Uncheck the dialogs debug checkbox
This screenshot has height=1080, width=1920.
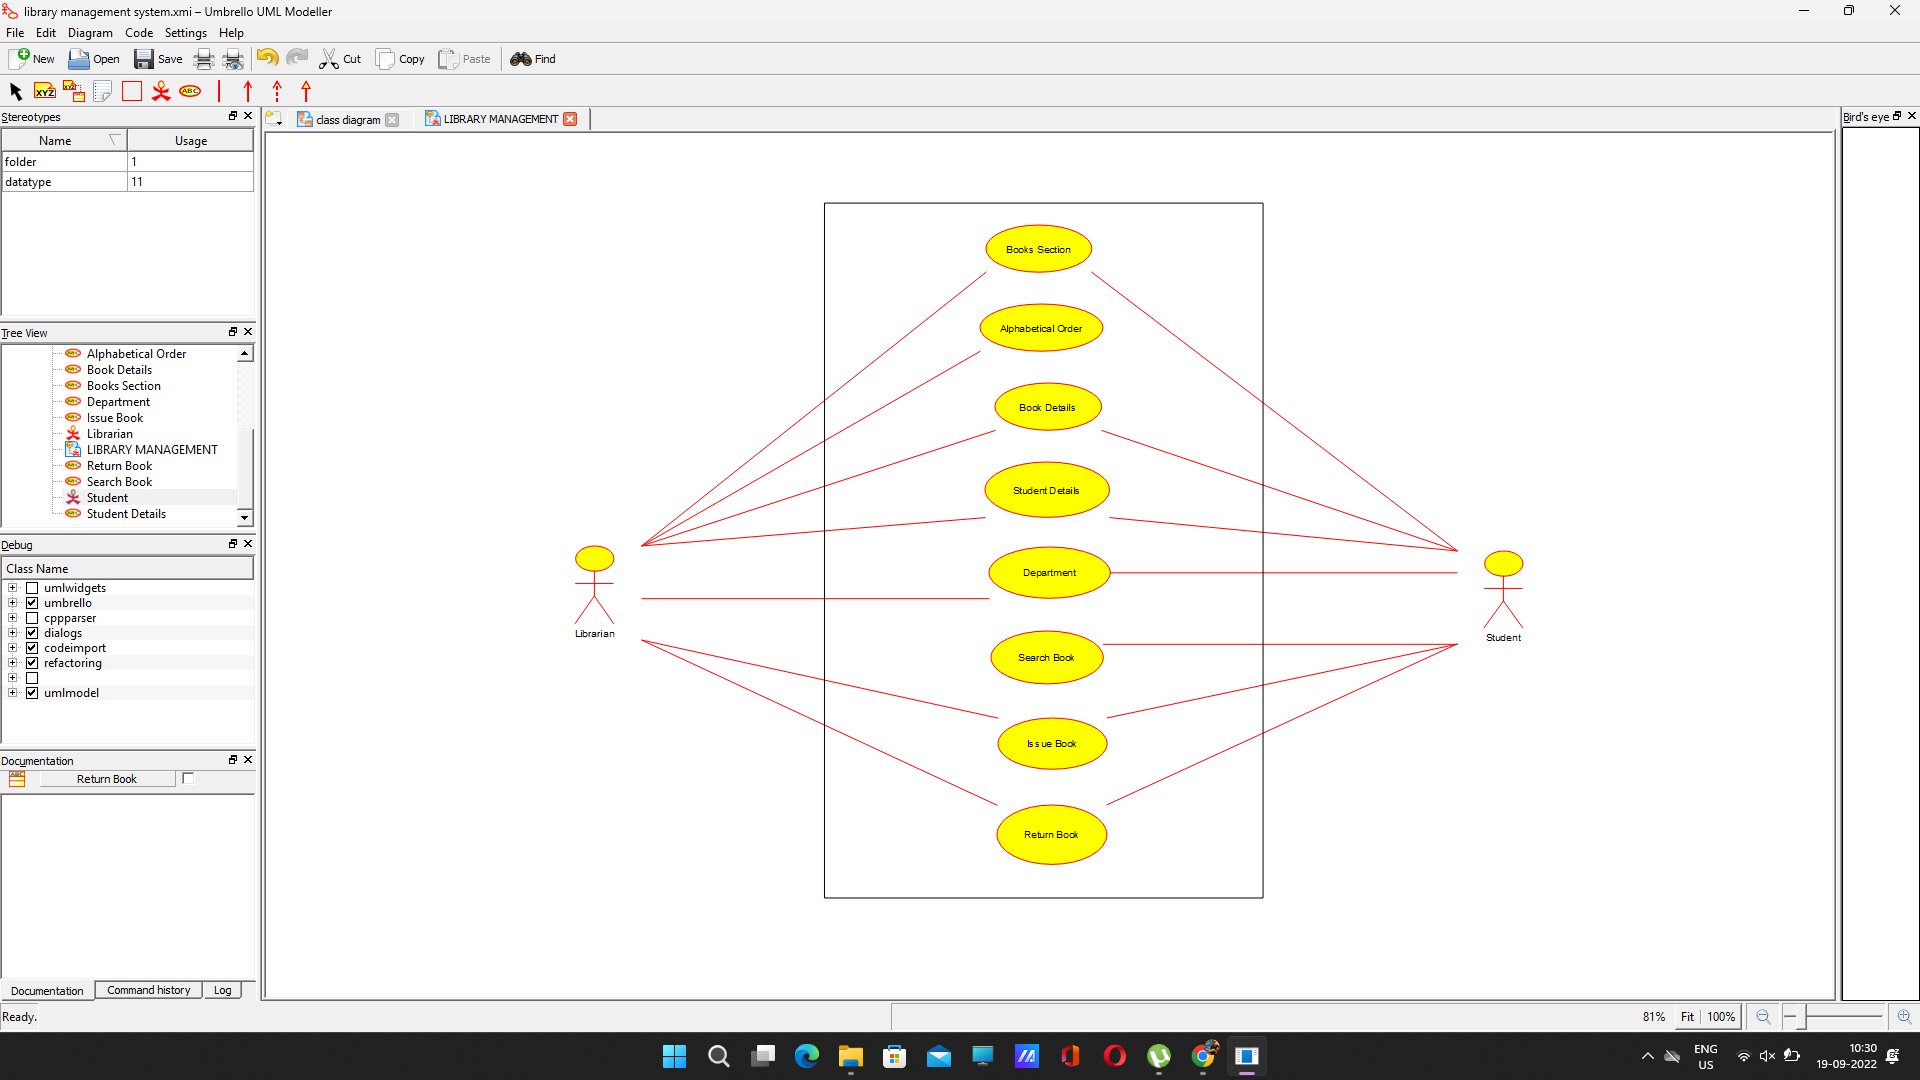tap(32, 633)
